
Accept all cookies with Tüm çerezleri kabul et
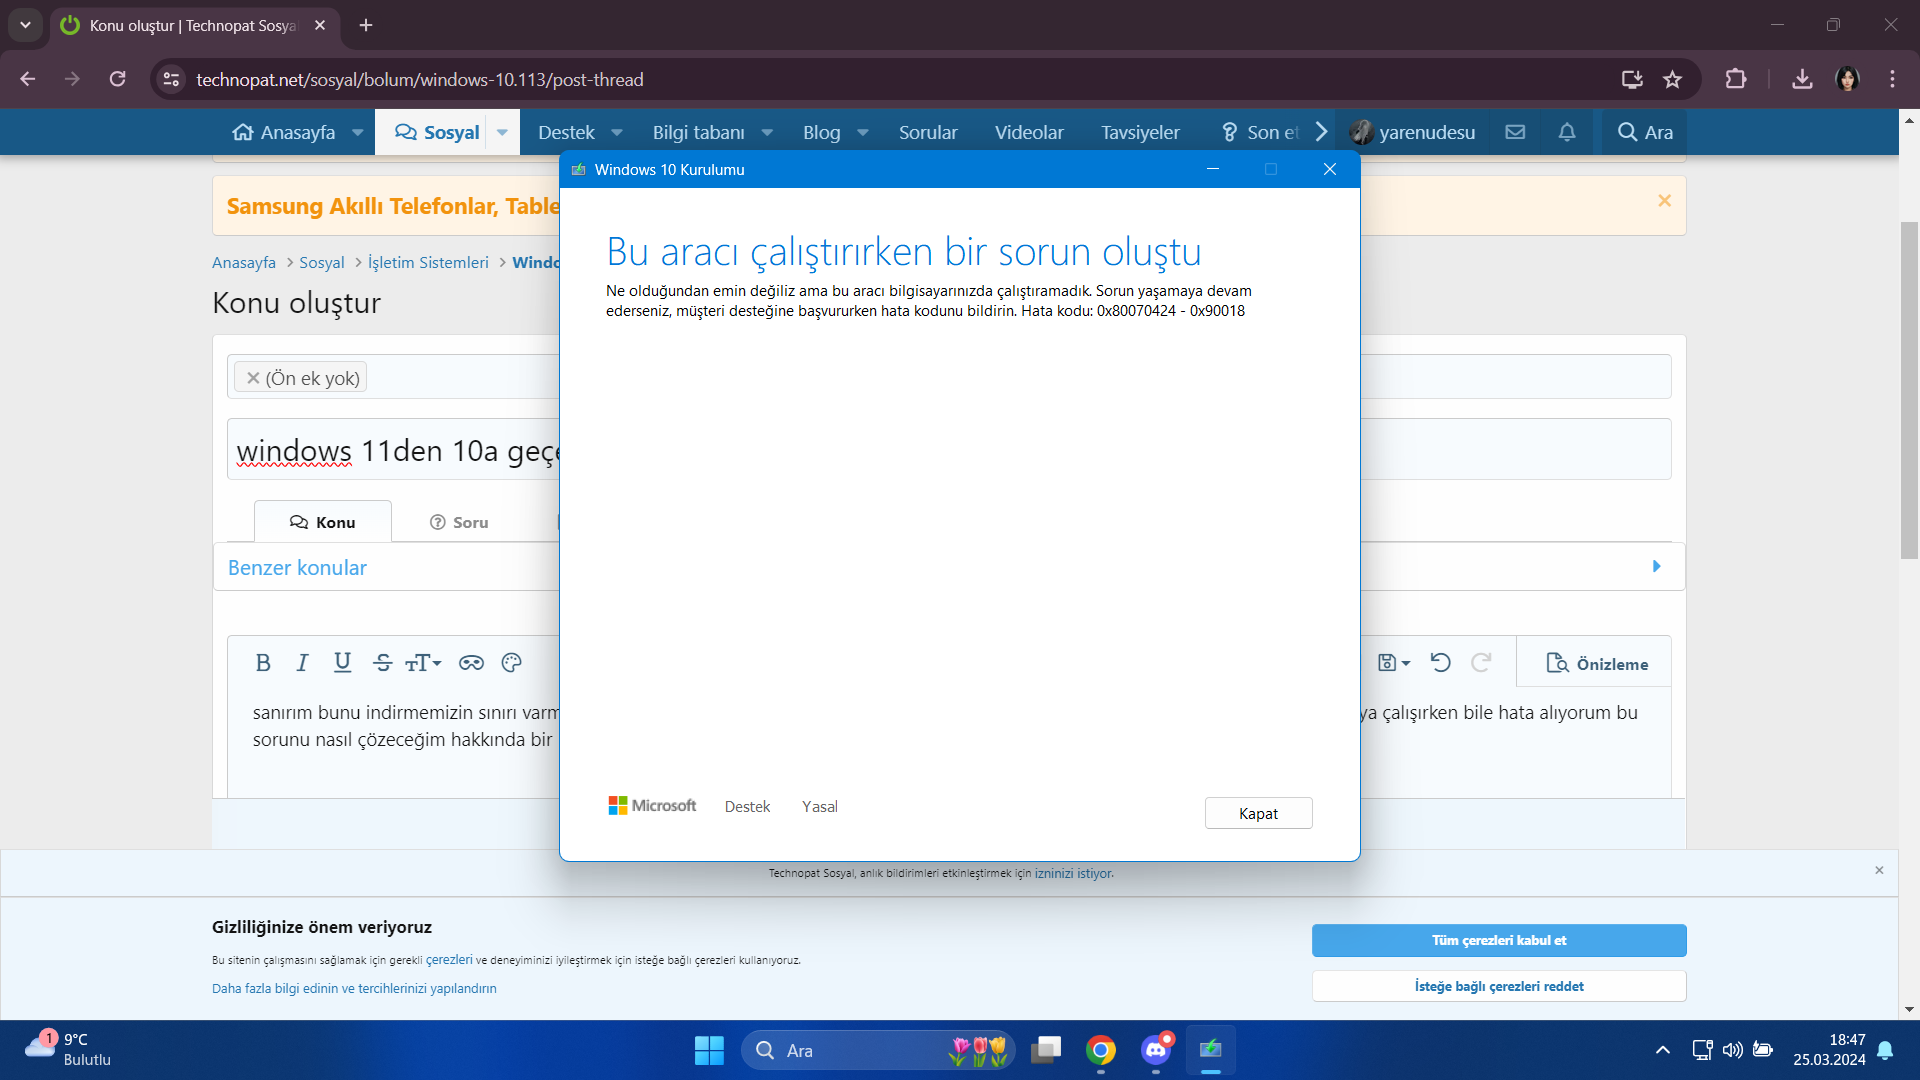pos(1498,940)
